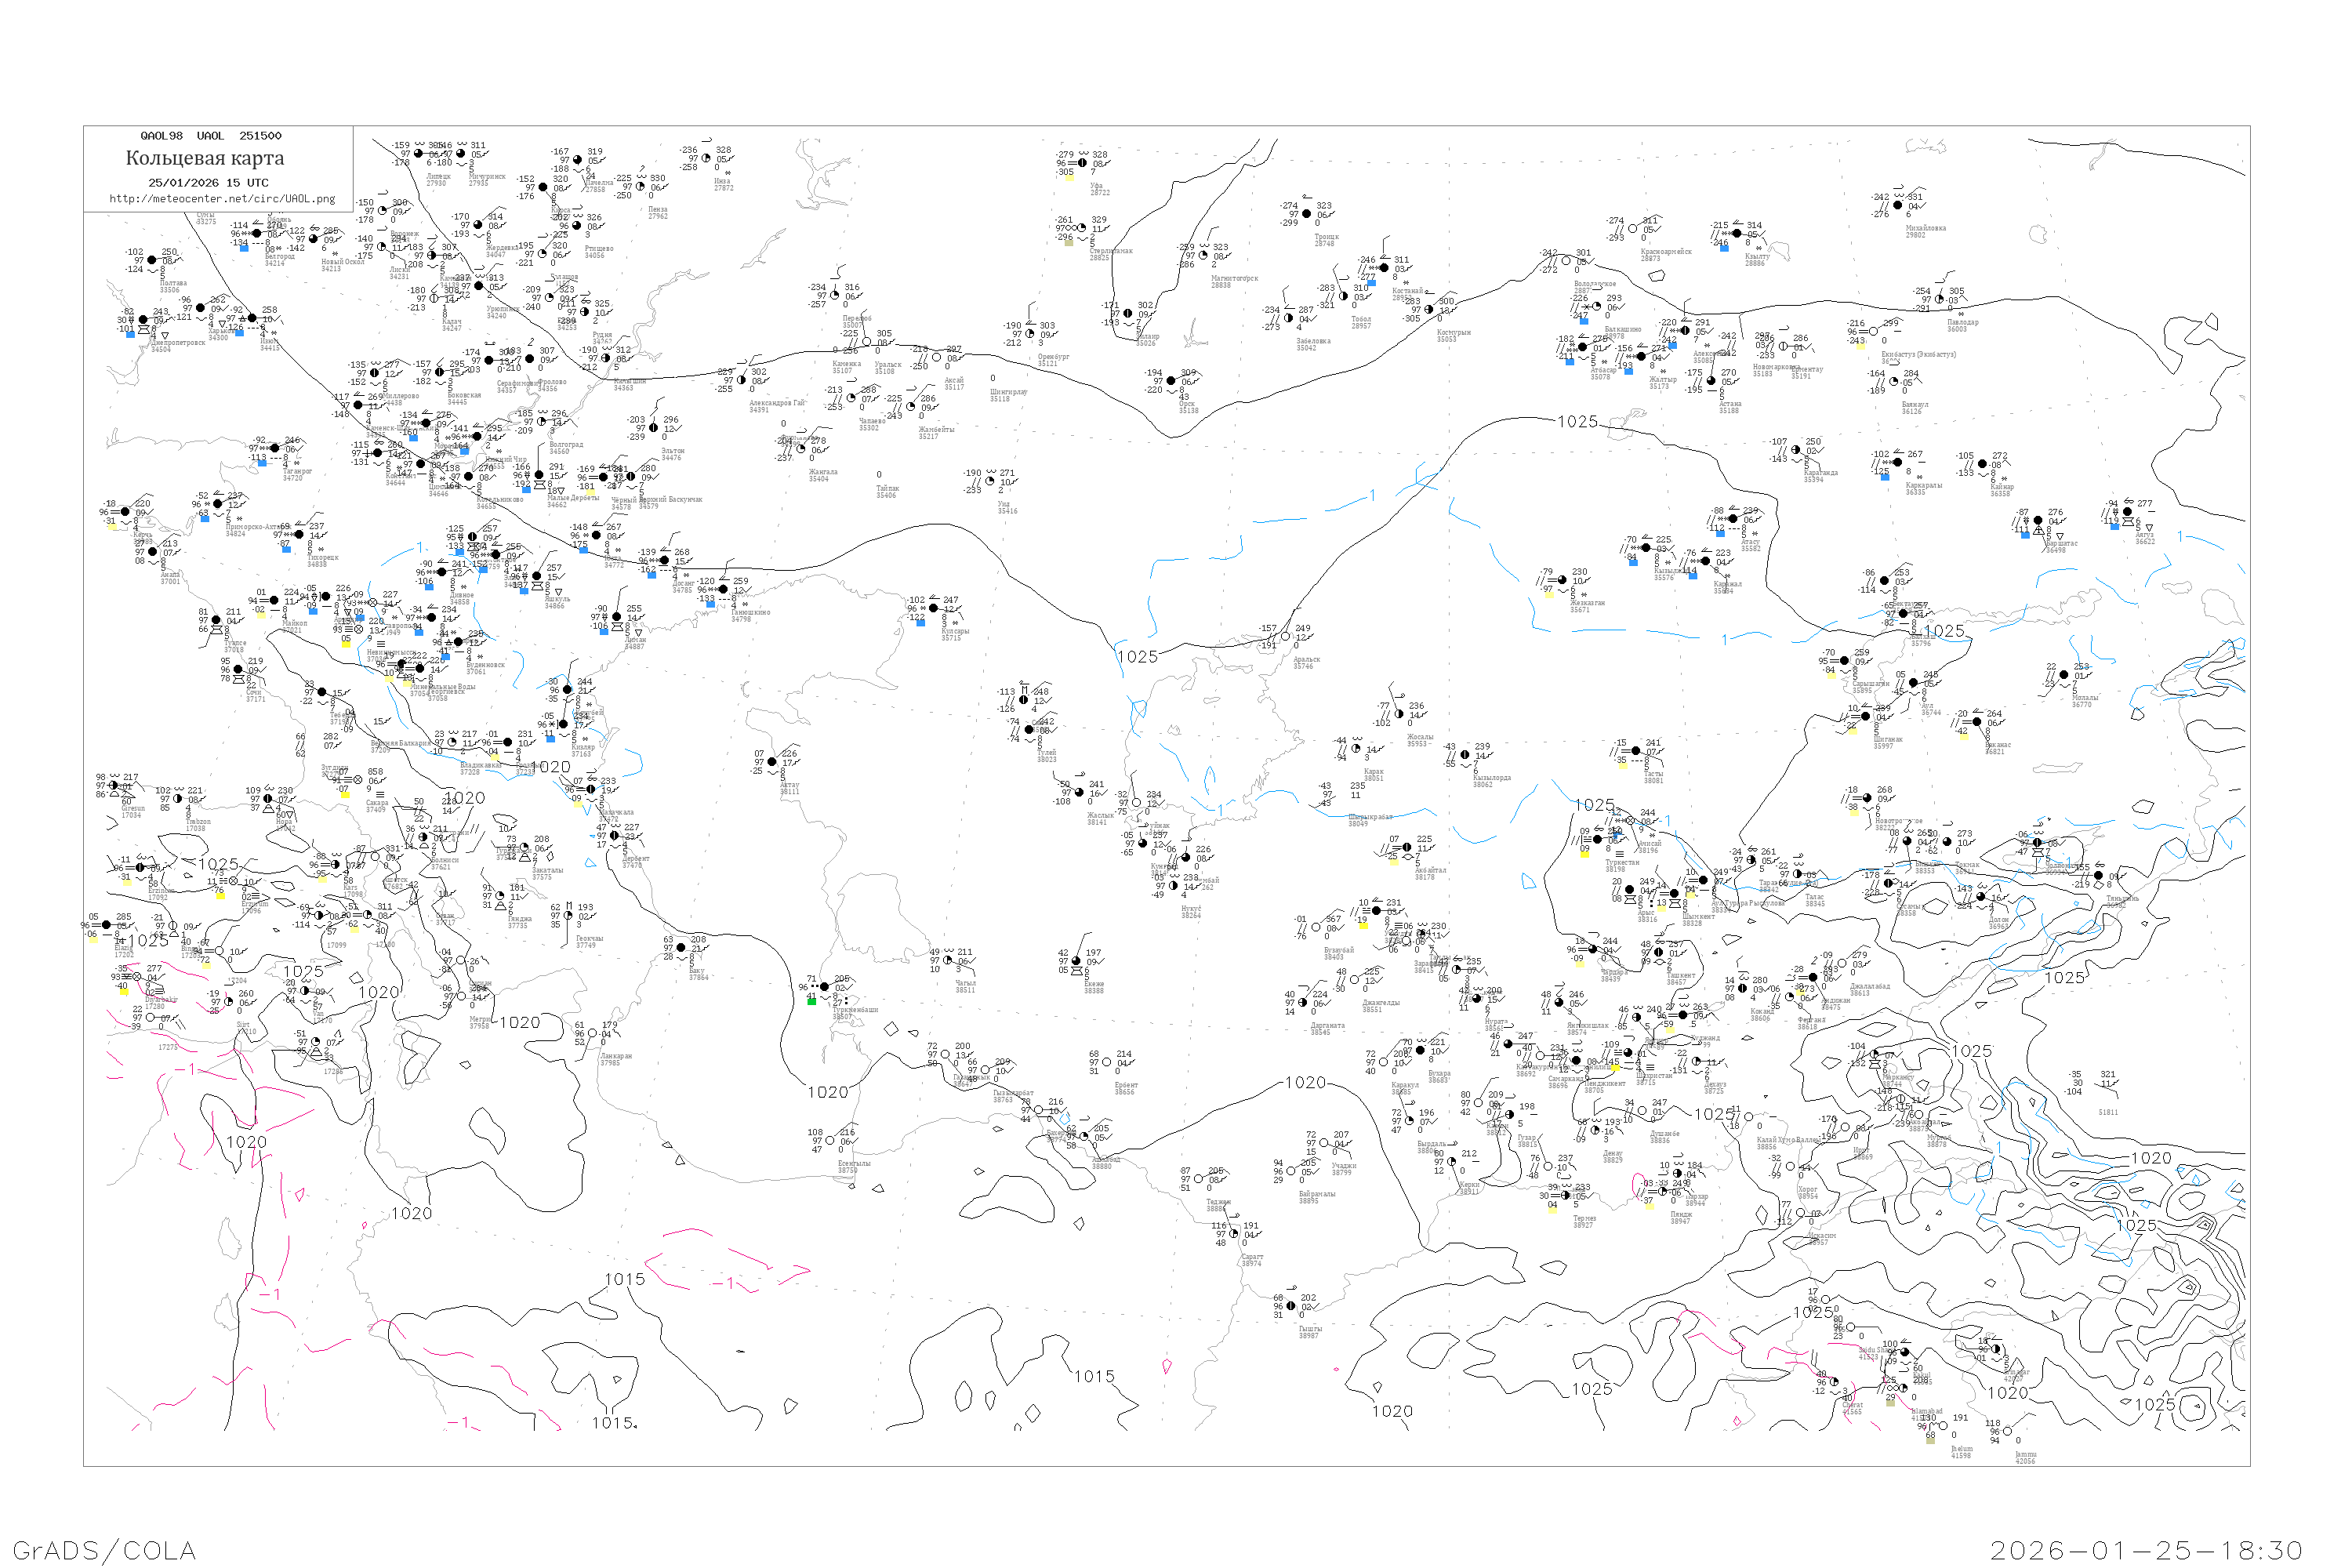Click the 2026-01-25-18:30 timestamp
This screenshot has width=2352, height=1568.
[2146, 1550]
